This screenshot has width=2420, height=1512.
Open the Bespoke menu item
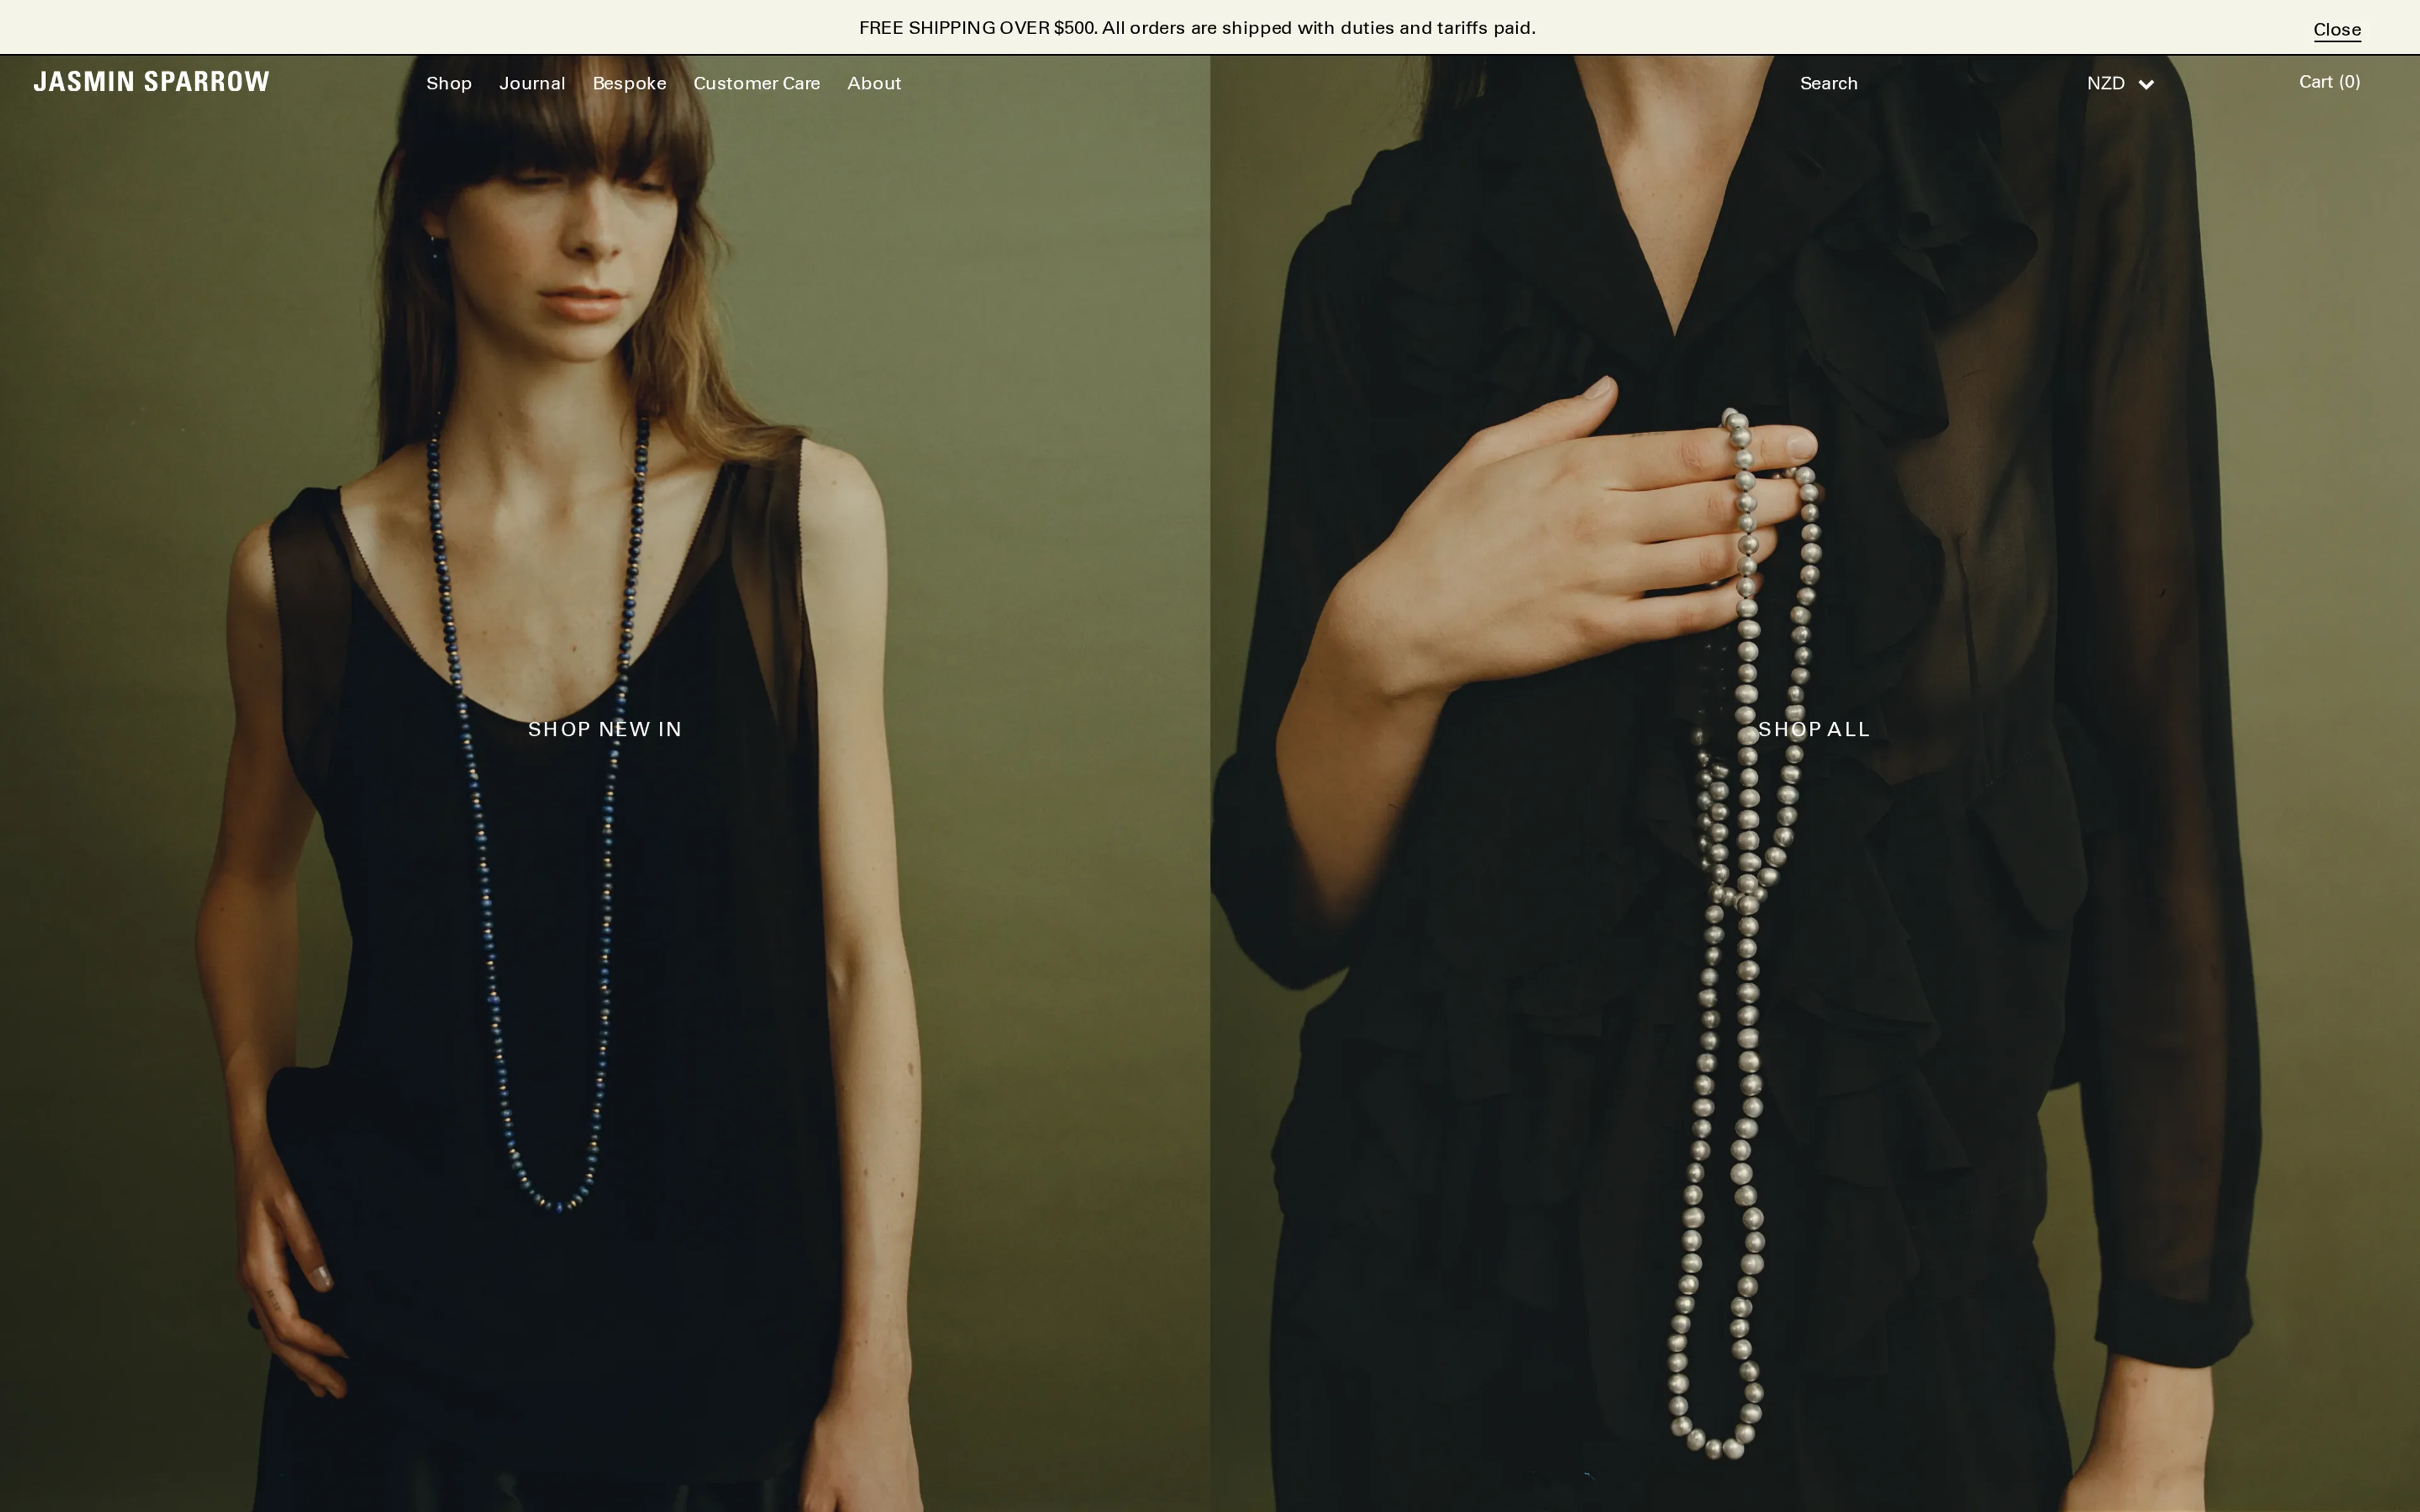(629, 84)
